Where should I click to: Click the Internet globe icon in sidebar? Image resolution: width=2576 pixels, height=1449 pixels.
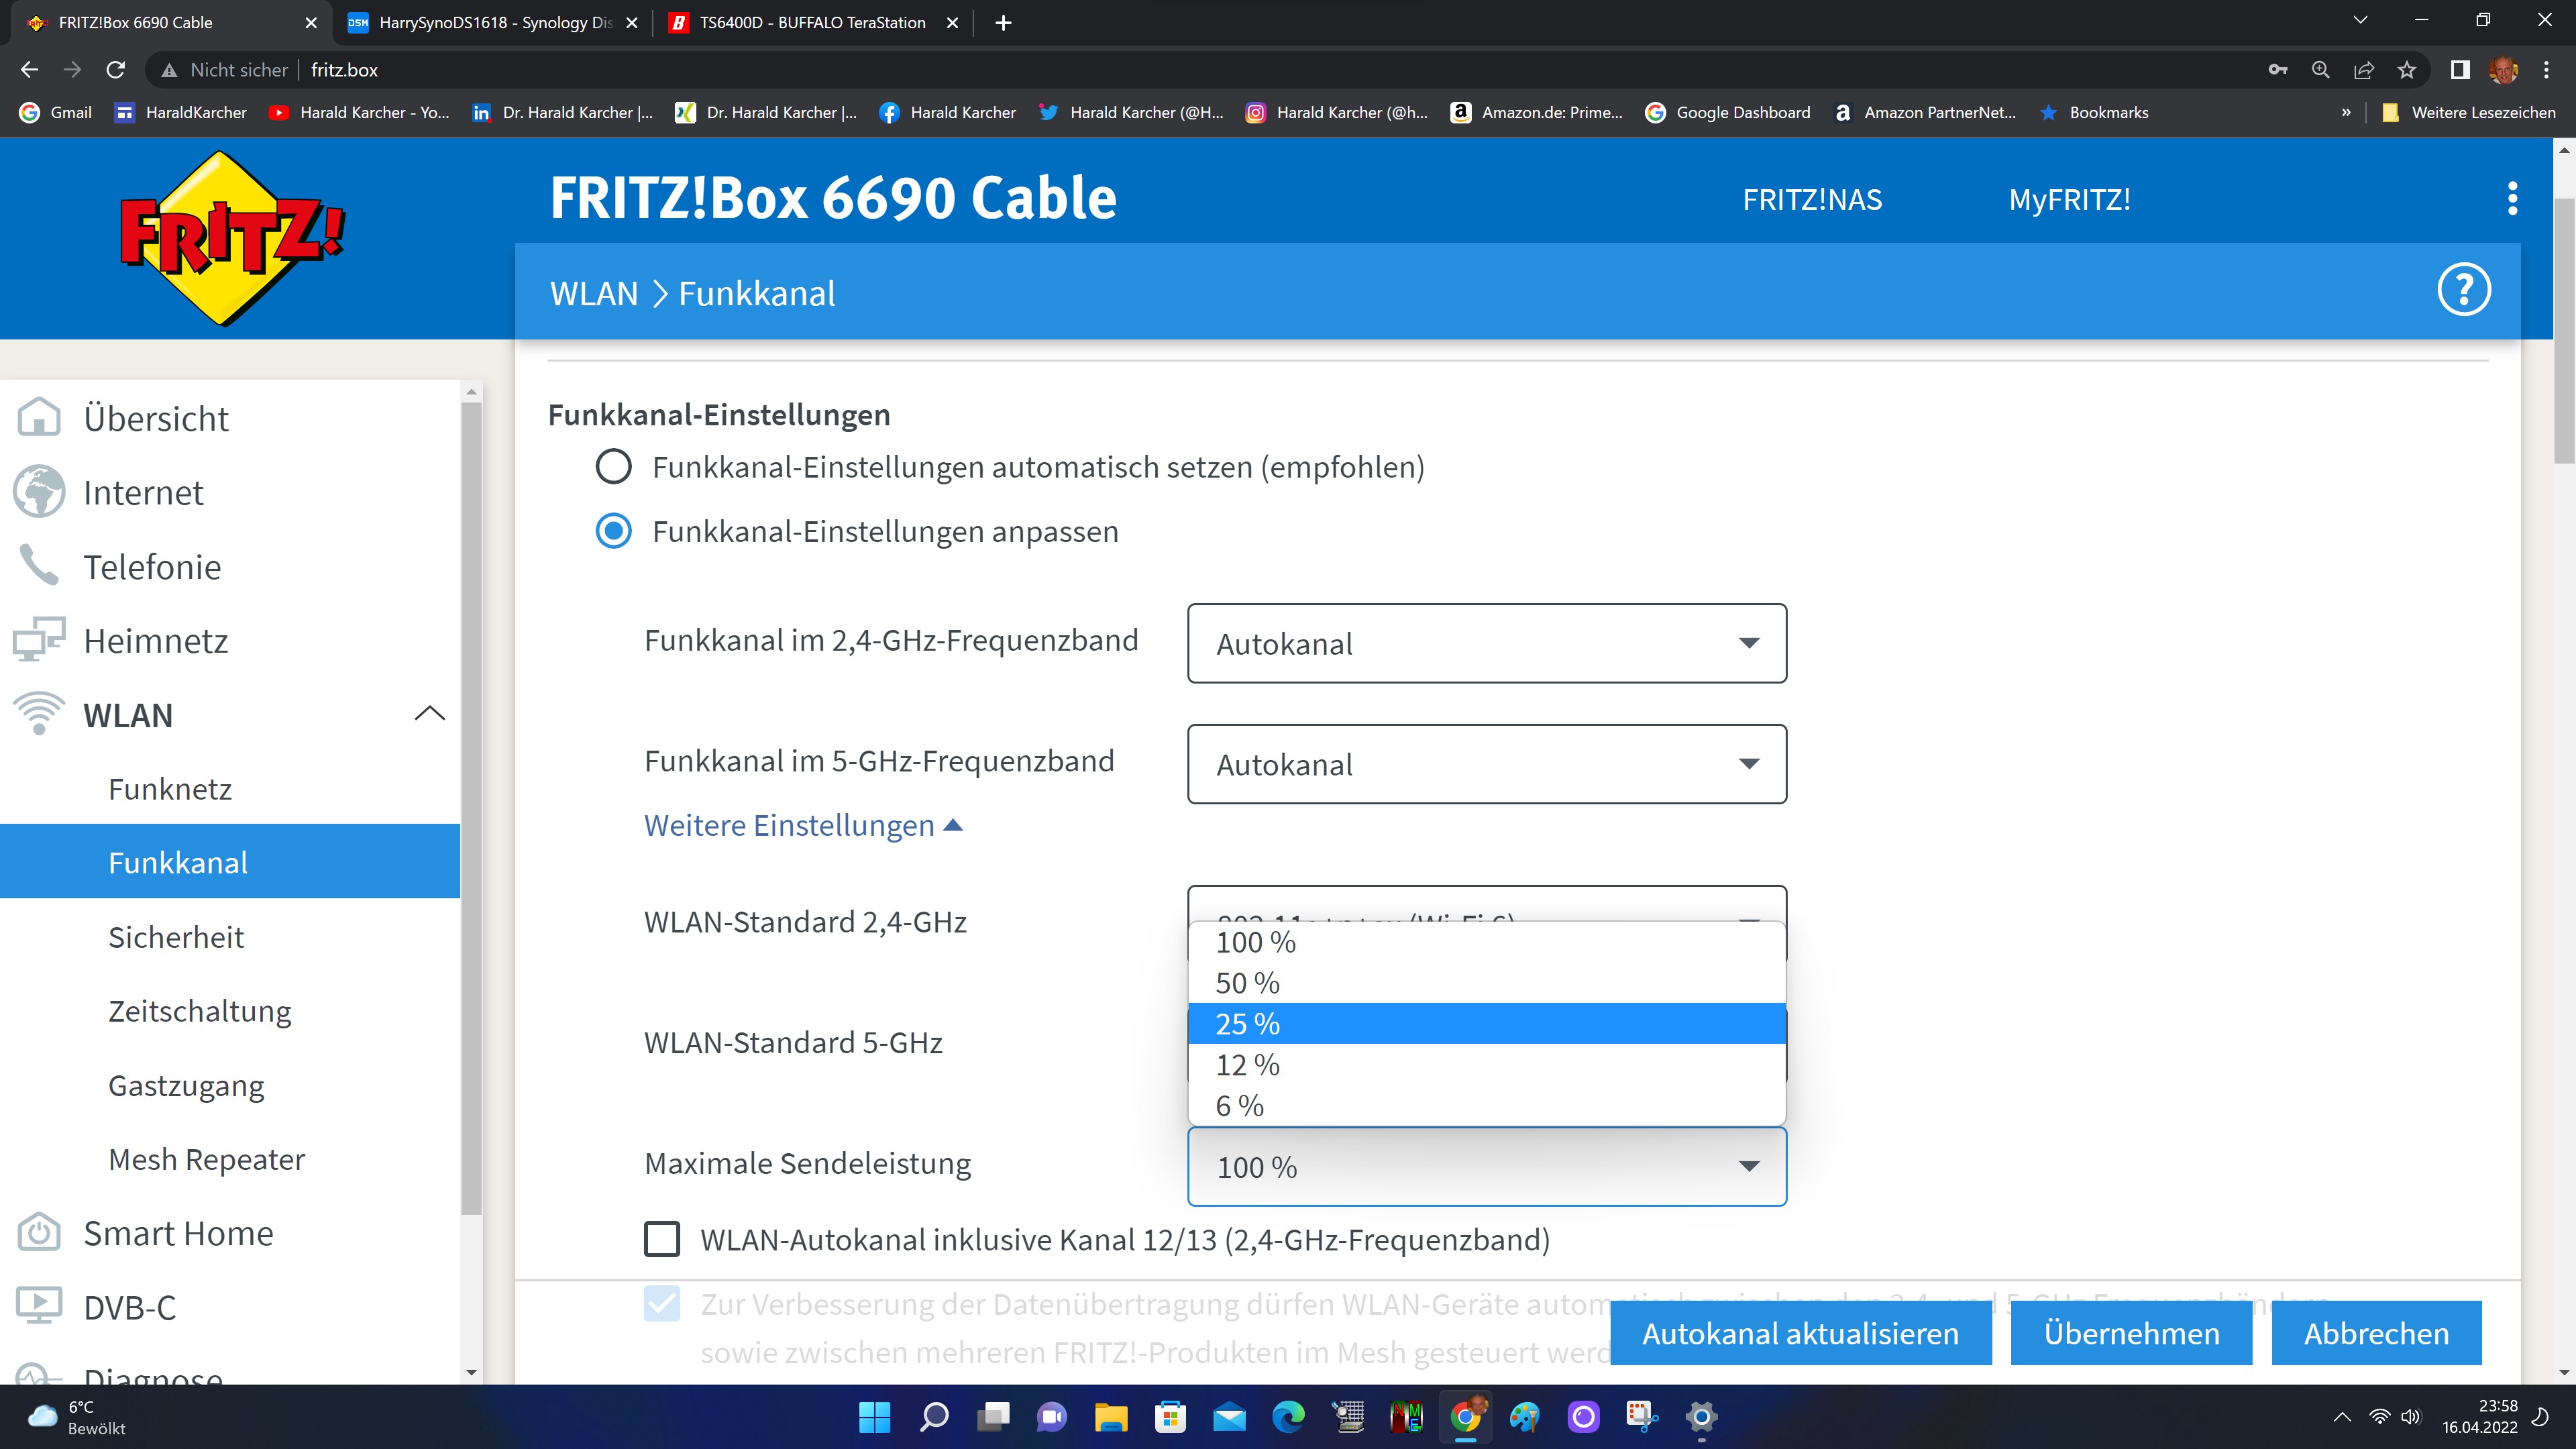[x=39, y=492]
